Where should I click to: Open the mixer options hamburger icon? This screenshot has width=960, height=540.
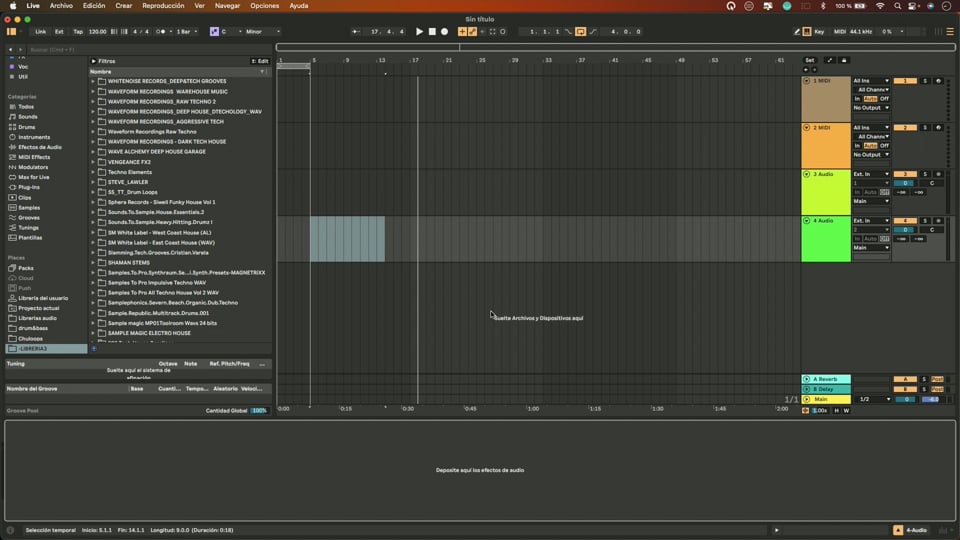pyautogui.click(x=950, y=31)
